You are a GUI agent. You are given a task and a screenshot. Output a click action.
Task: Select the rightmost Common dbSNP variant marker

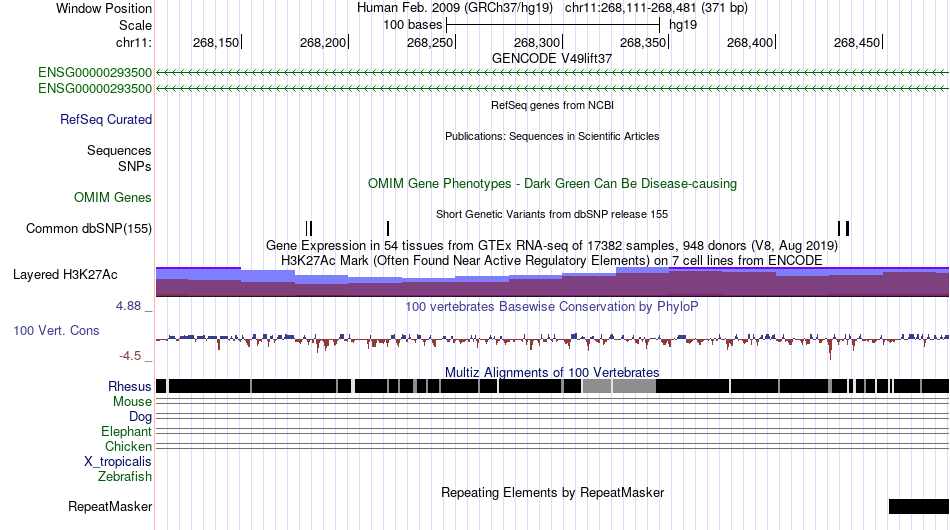(x=848, y=228)
